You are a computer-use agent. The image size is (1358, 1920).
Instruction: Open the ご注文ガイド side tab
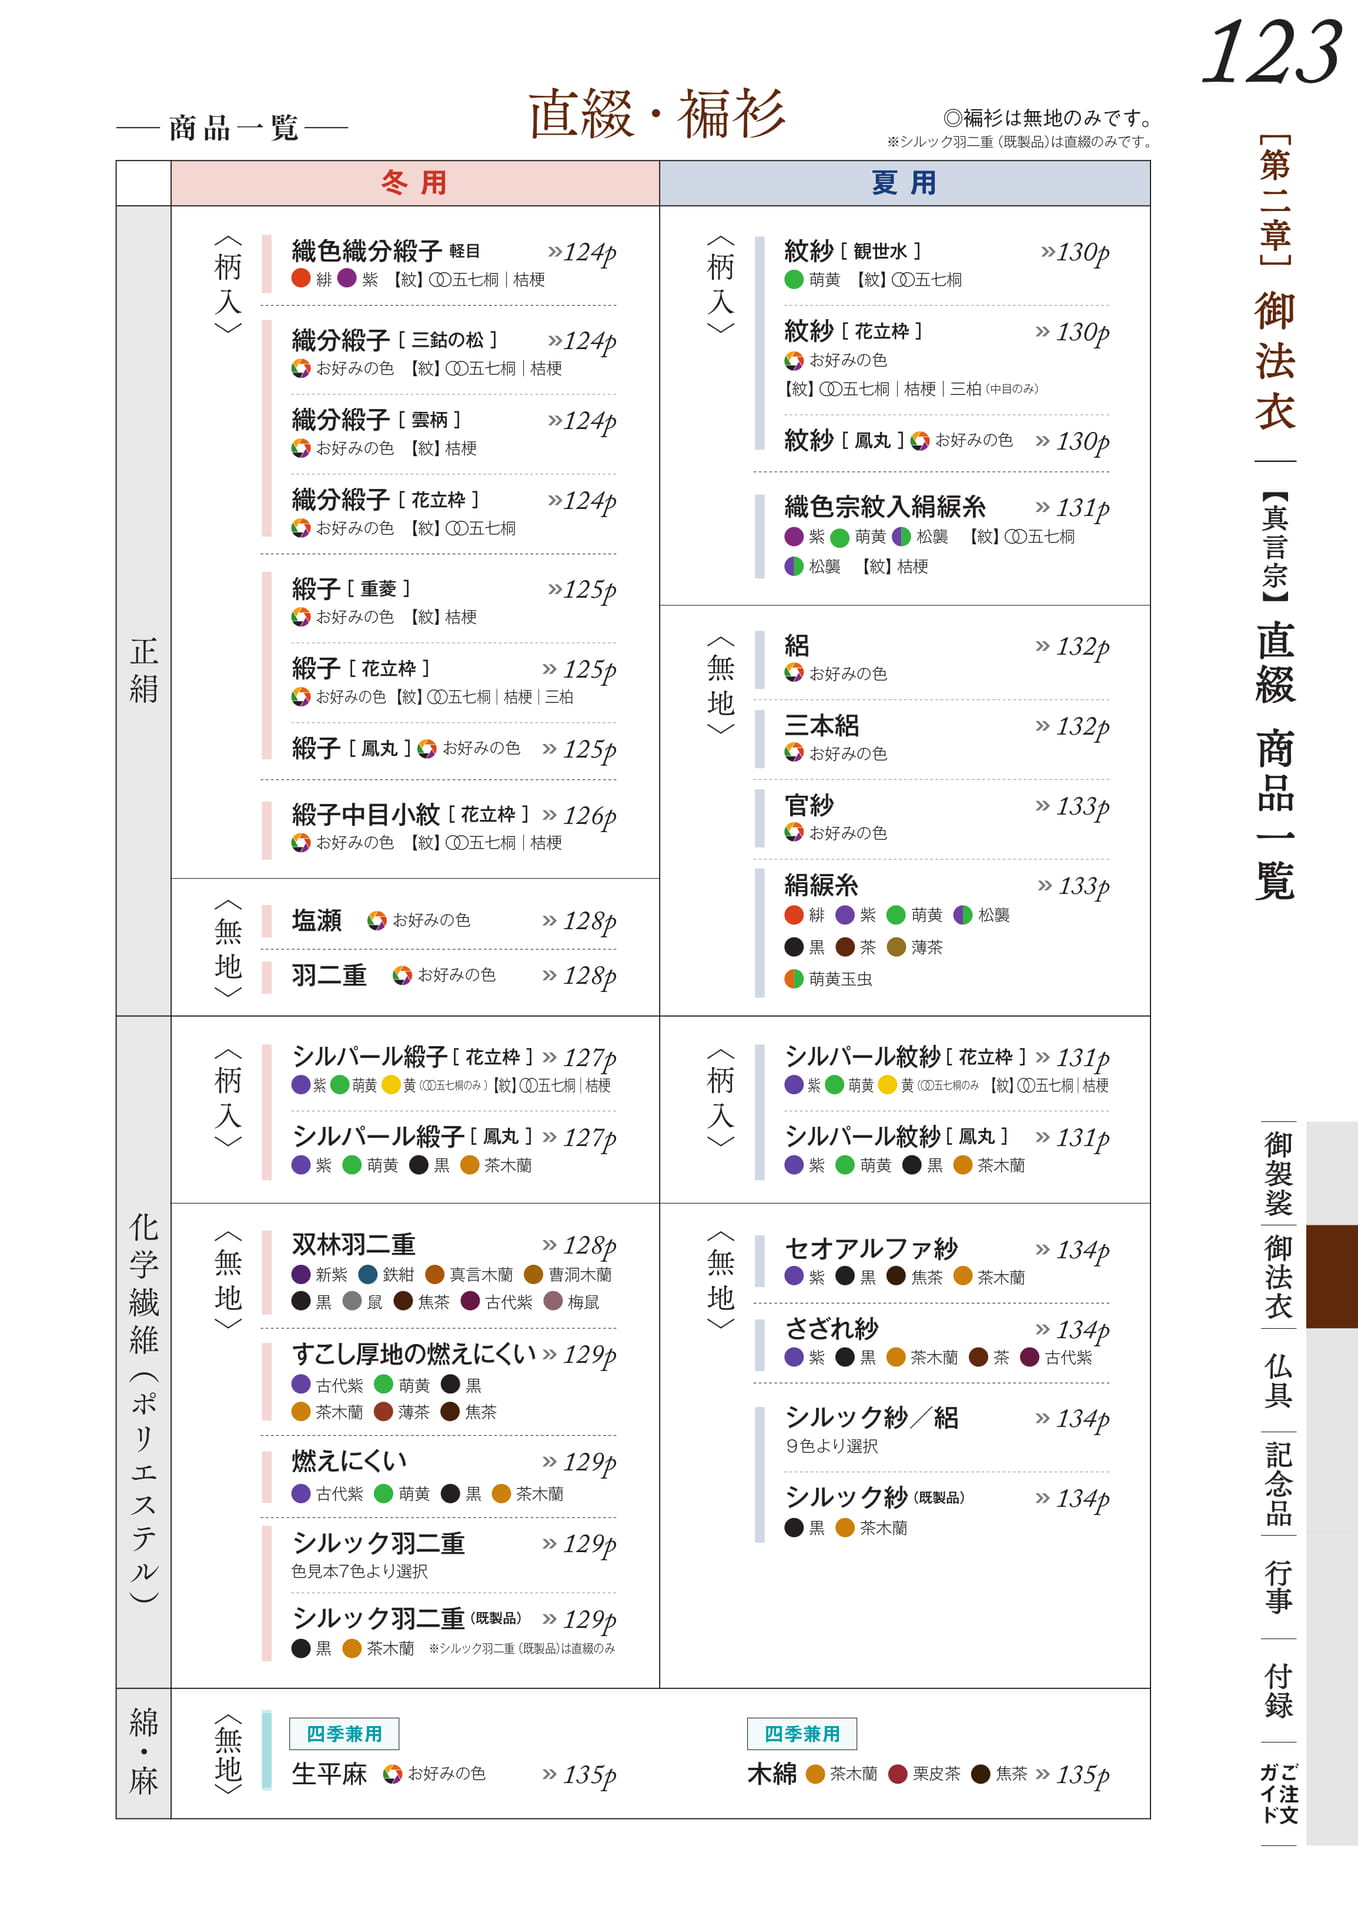point(1279,1792)
